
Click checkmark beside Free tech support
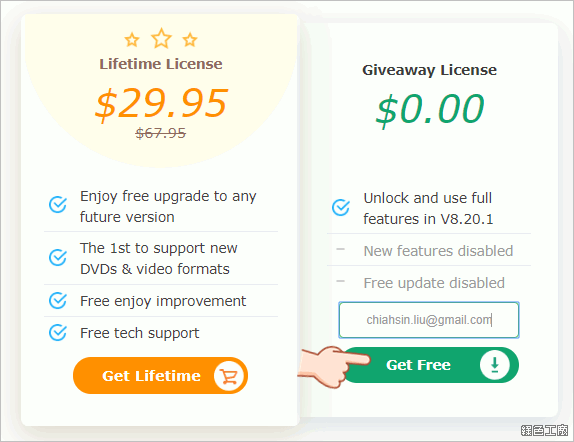click(x=58, y=333)
